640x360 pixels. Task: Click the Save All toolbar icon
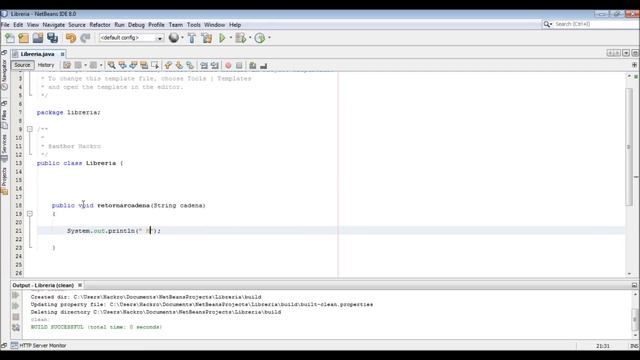52,38
